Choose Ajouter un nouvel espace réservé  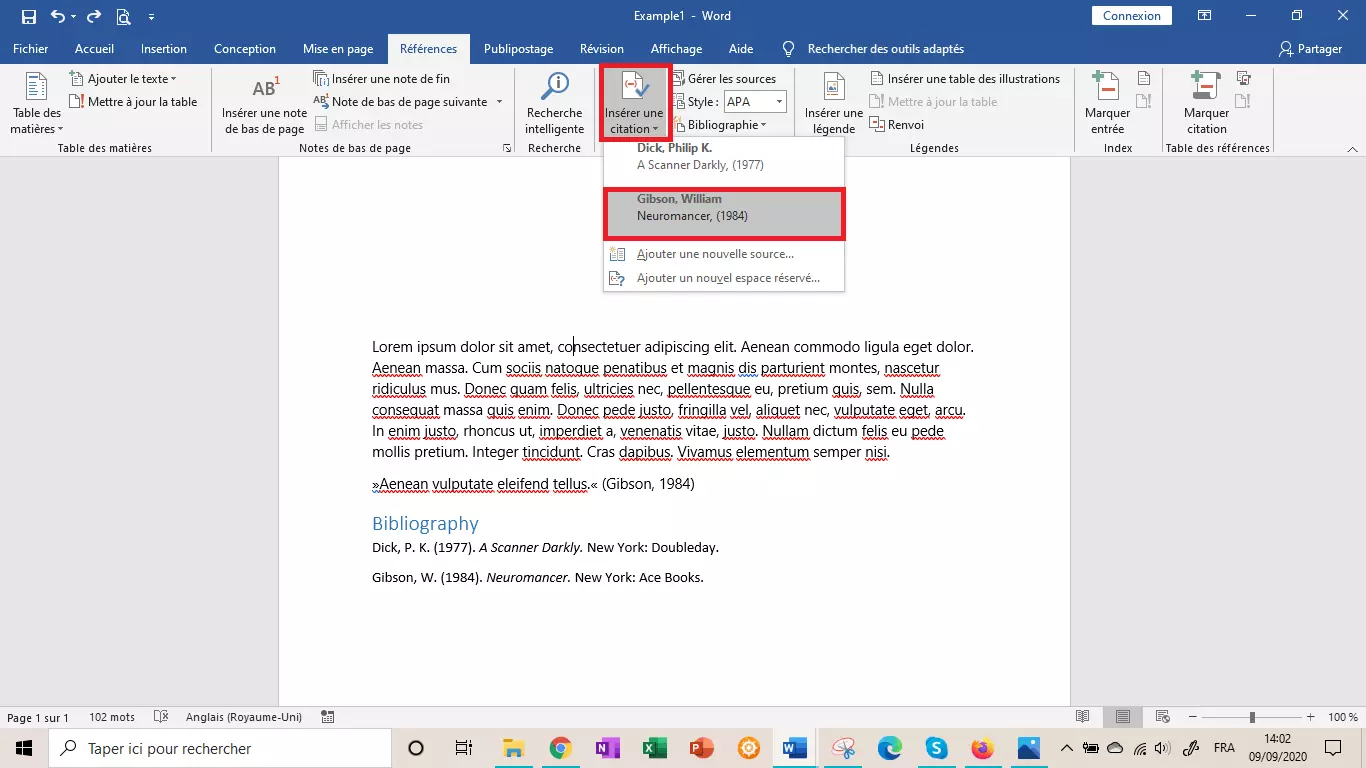click(x=724, y=278)
